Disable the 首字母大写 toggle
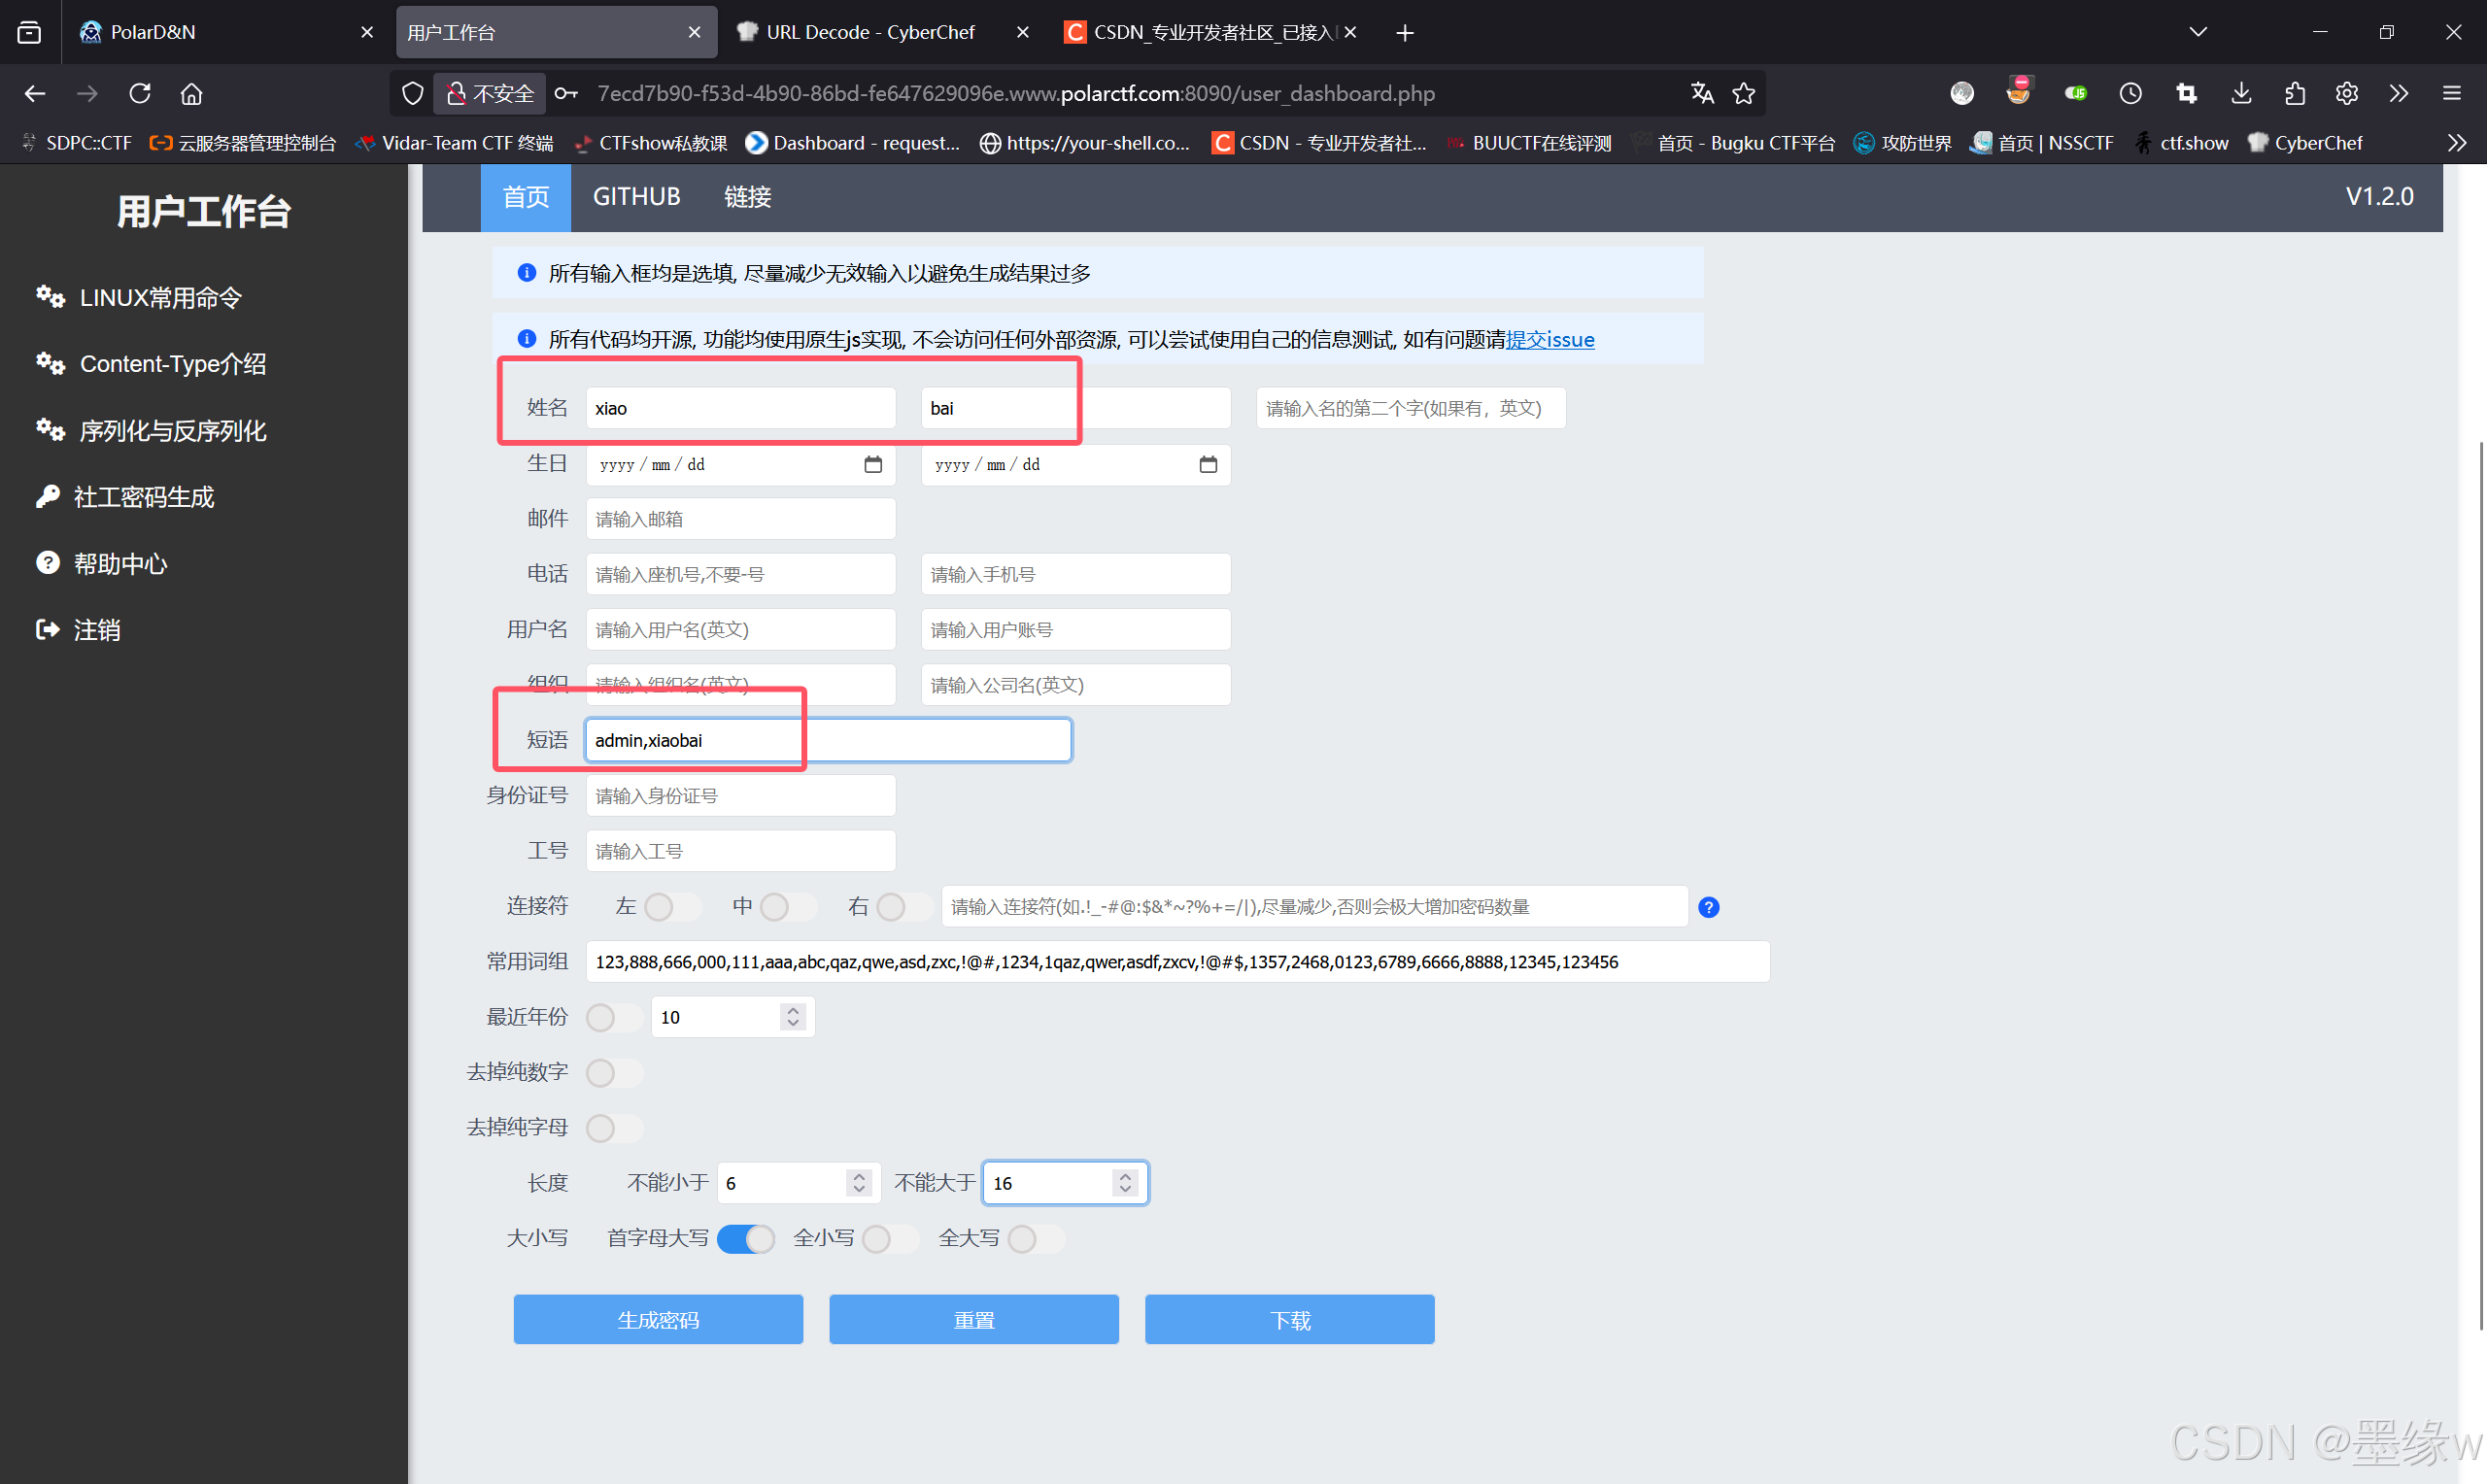The width and height of the screenshot is (2487, 1484). [745, 1238]
